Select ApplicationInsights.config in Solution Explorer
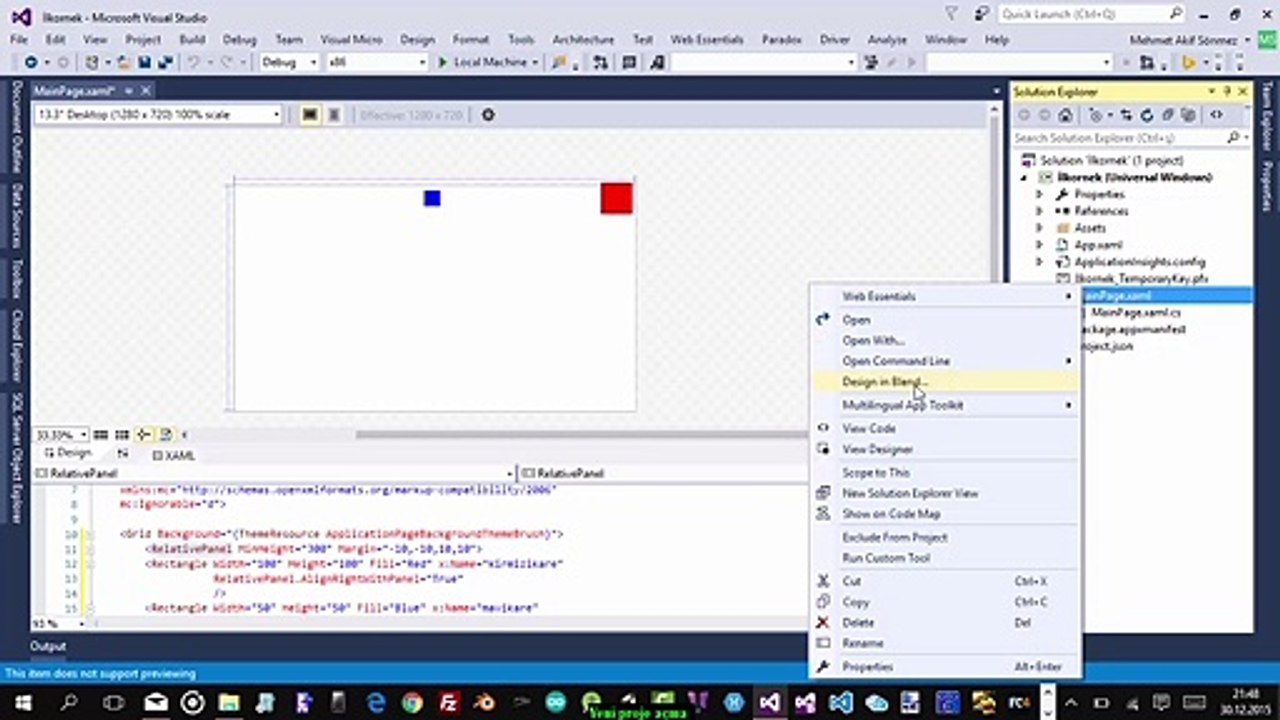Viewport: 1280px width, 720px height. click(1139, 262)
